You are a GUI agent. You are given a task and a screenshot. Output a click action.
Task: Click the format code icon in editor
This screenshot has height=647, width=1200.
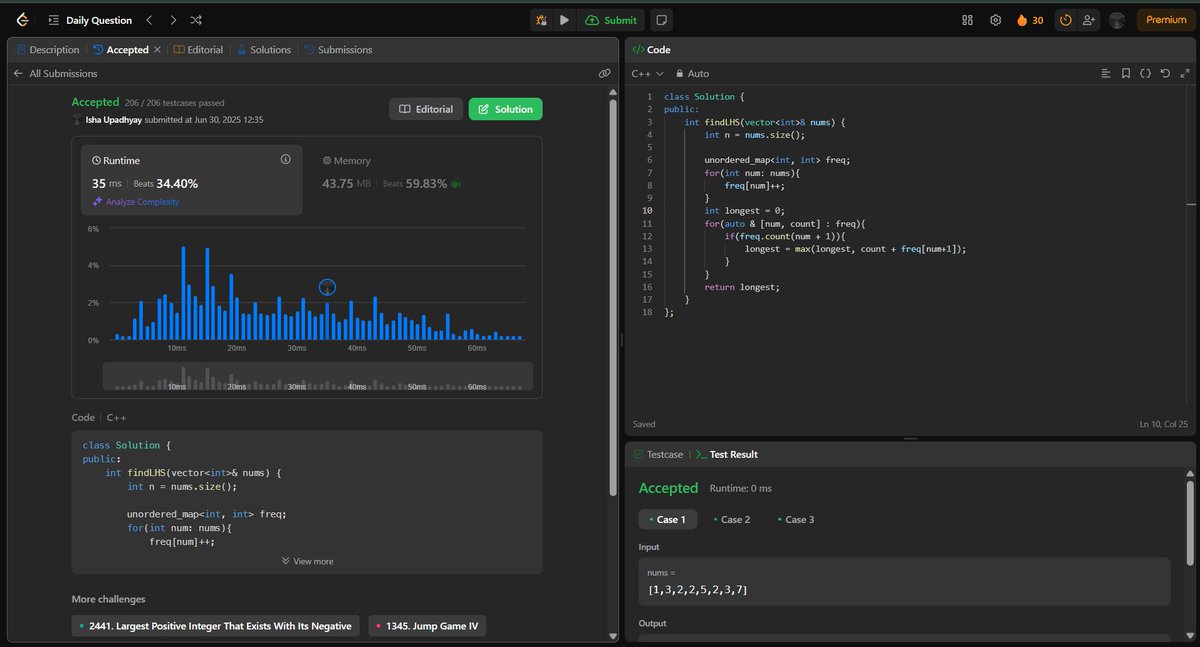[x=1106, y=73]
